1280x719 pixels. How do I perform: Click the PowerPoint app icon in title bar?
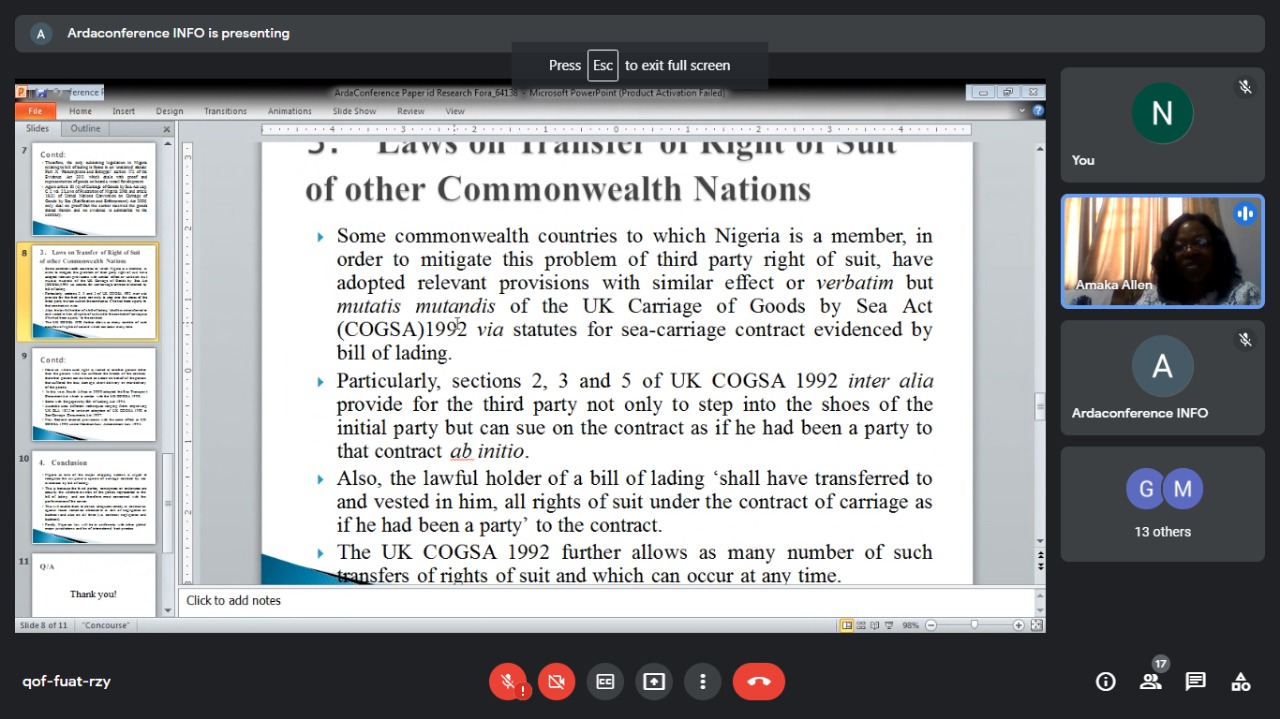pos(21,93)
